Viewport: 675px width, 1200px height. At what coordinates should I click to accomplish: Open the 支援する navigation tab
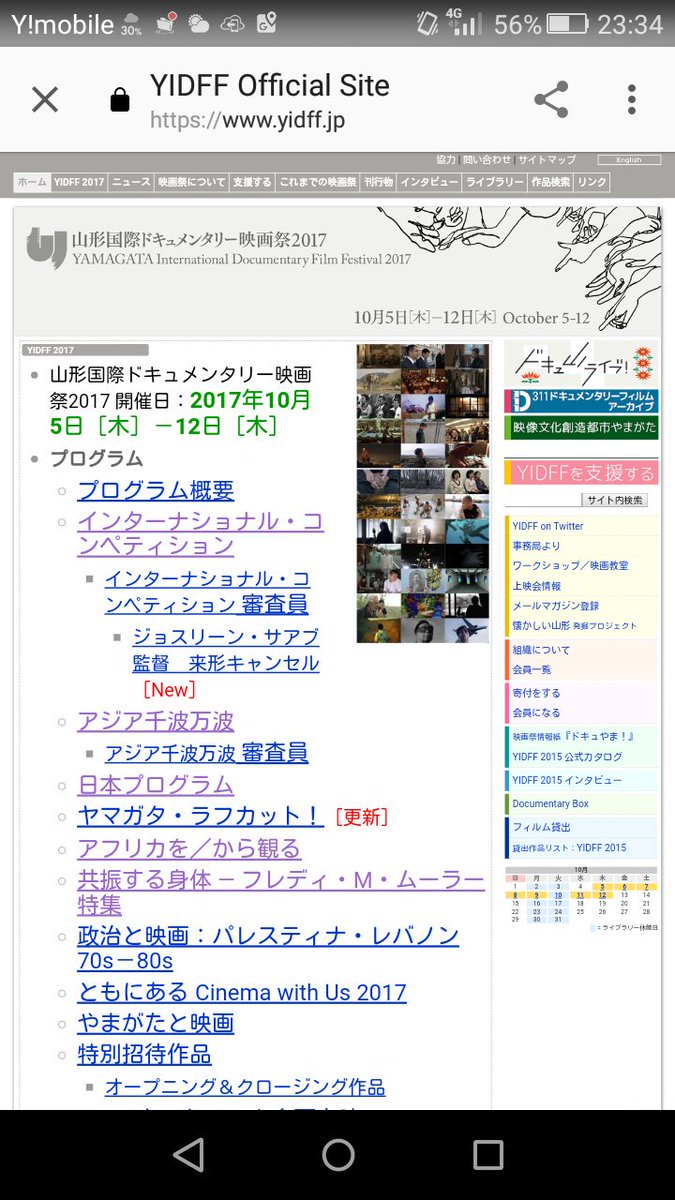252,182
